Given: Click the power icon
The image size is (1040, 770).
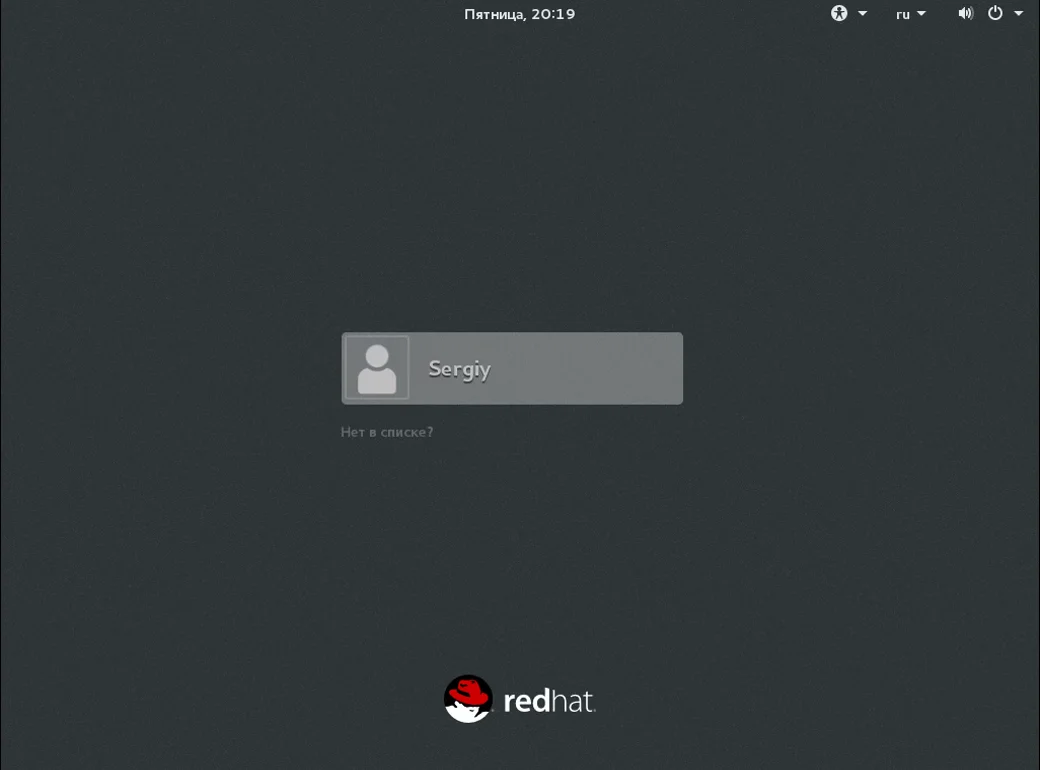Looking at the screenshot, I should point(995,13).
